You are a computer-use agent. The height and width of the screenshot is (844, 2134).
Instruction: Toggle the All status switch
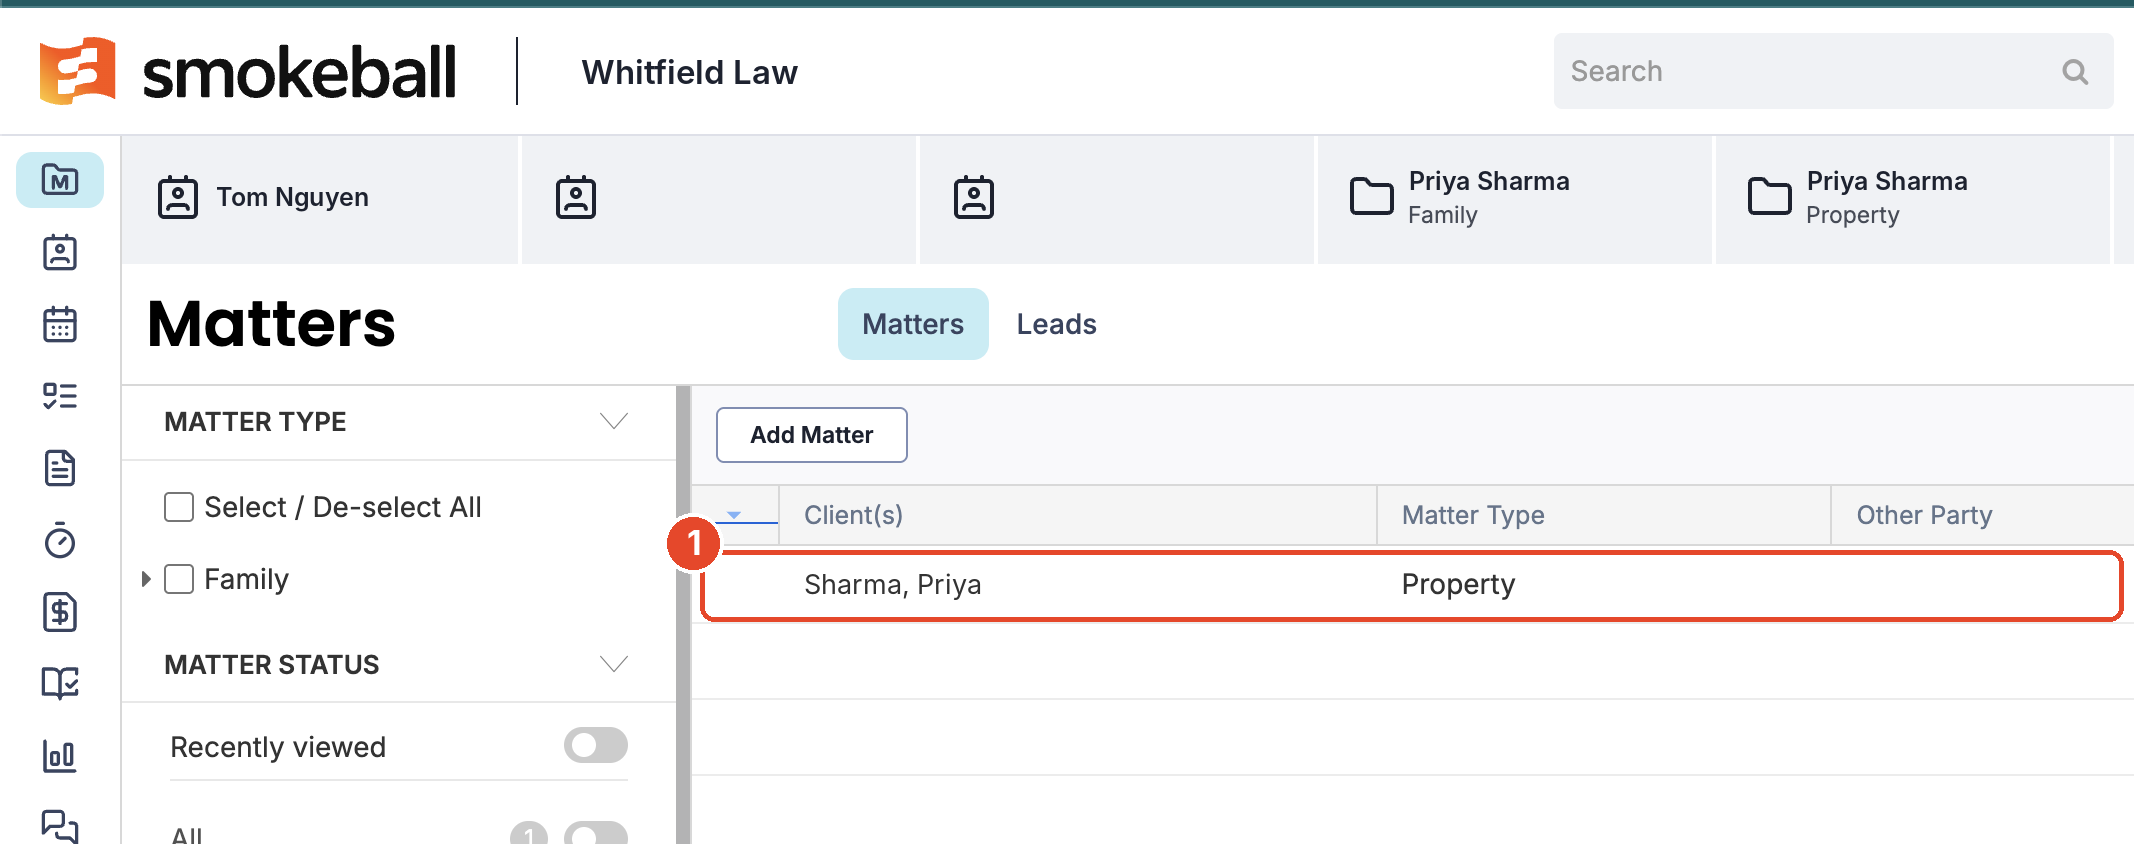pyautogui.click(x=596, y=834)
